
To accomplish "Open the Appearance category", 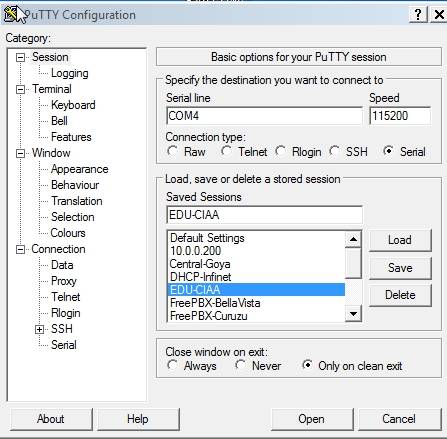I will pyautogui.click(x=80, y=169).
